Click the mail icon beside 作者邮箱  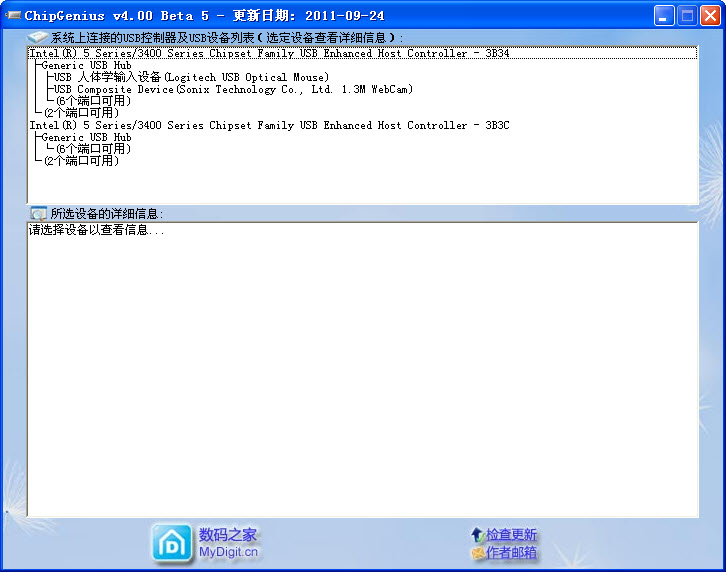tap(477, 553)
